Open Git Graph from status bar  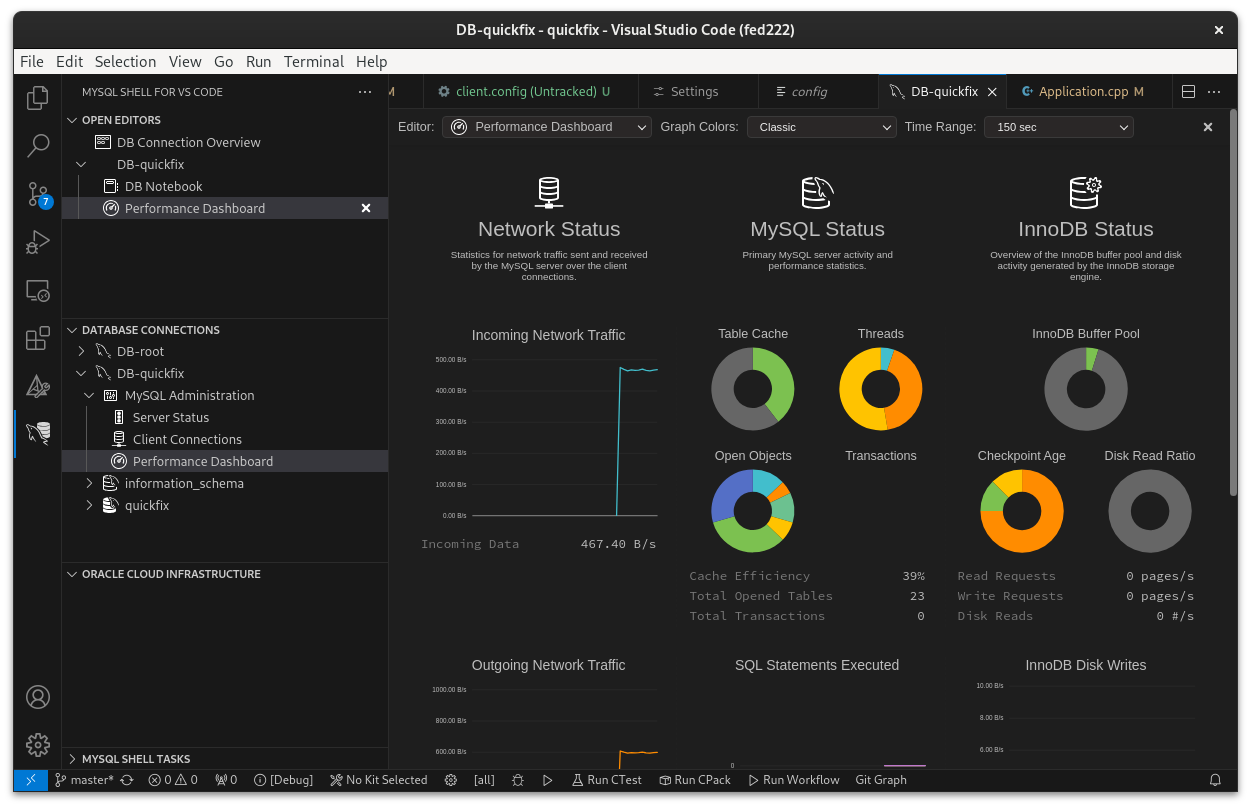click(x=881, y=780)
